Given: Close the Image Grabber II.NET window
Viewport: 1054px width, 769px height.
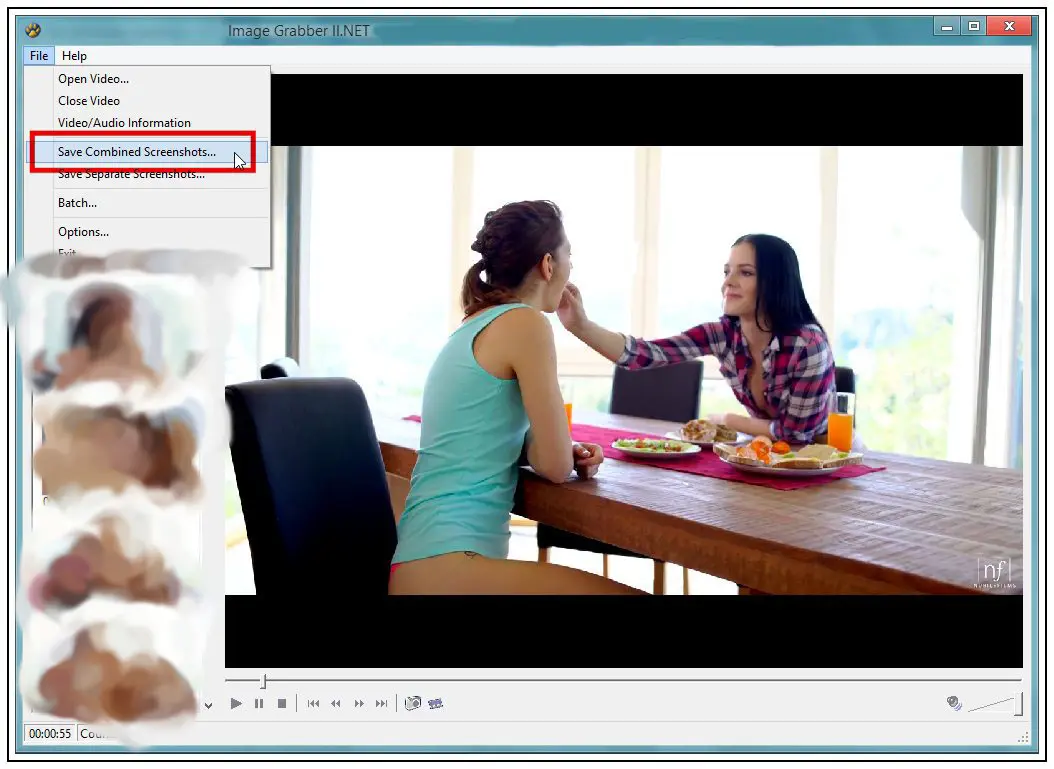Looking at the screenshot, I should click(x=1009, y=27).
